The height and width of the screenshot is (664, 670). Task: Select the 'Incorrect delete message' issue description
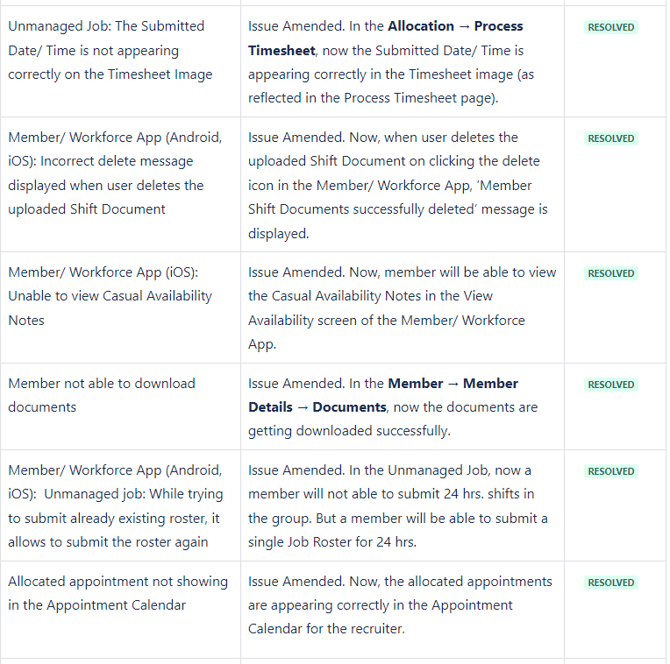[110, 173]
